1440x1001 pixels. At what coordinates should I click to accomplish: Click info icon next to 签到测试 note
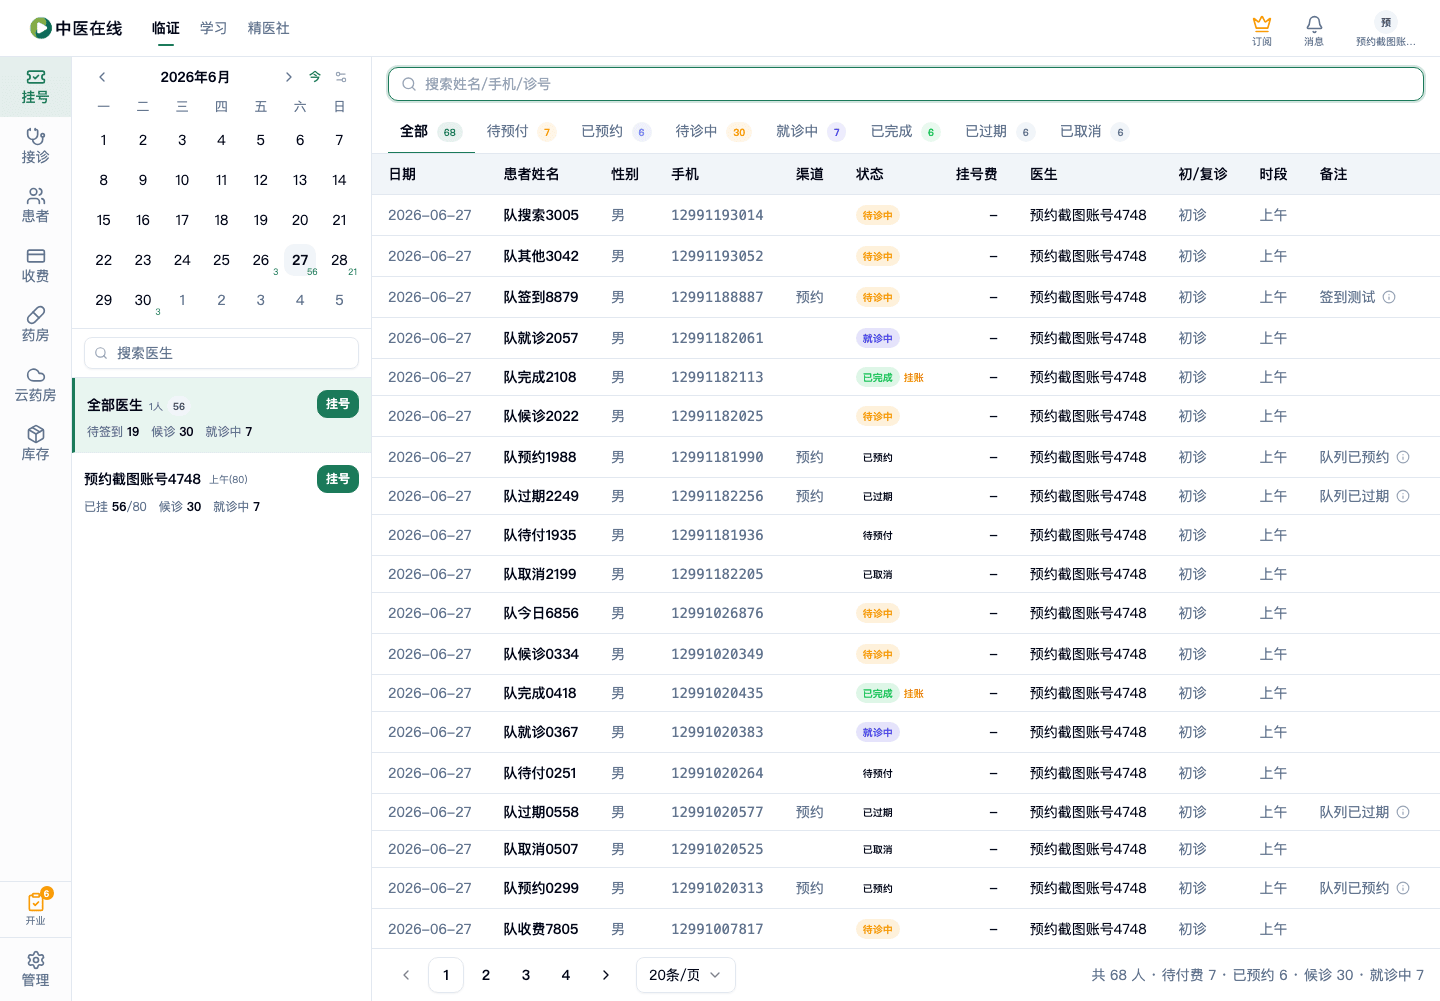click(x=1389, y=297)
